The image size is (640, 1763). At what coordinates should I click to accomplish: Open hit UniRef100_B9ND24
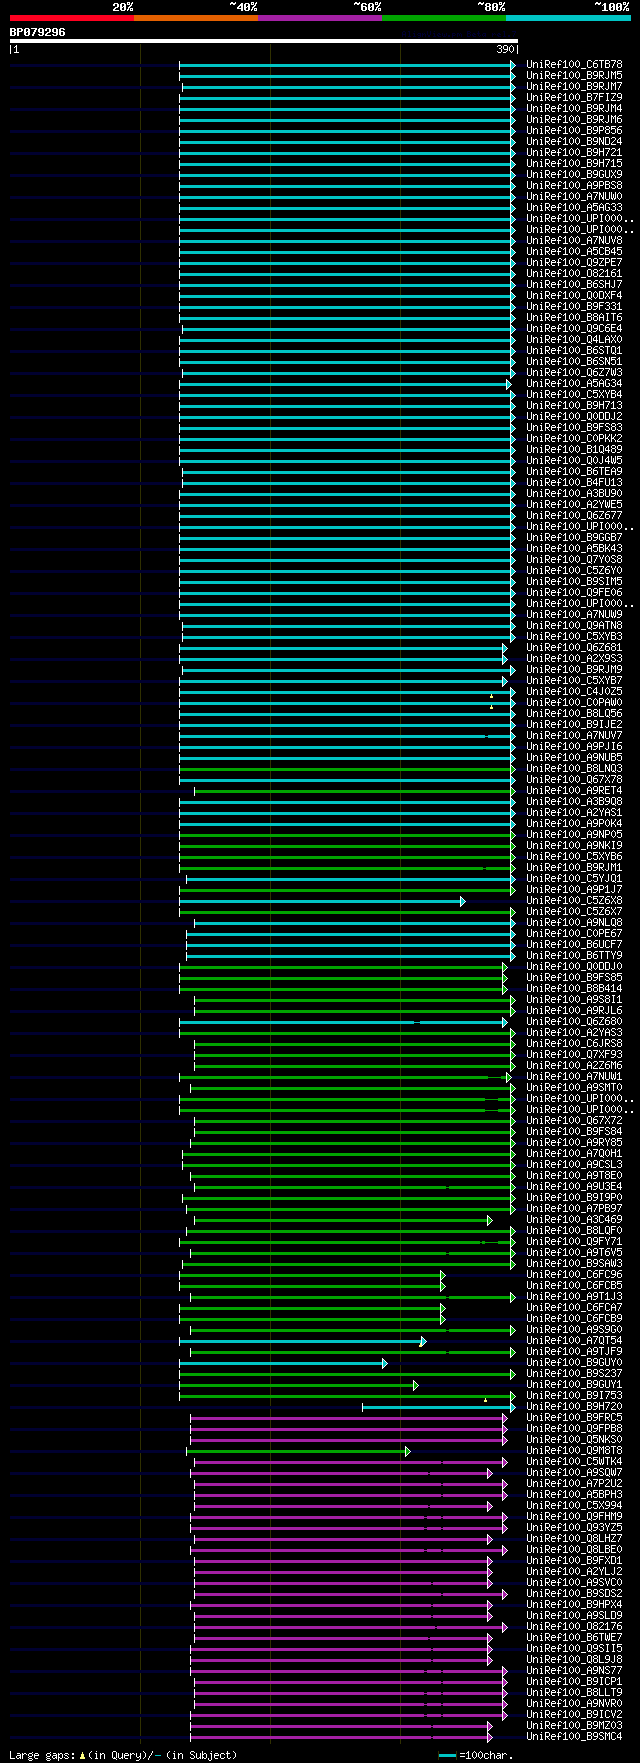574,141
